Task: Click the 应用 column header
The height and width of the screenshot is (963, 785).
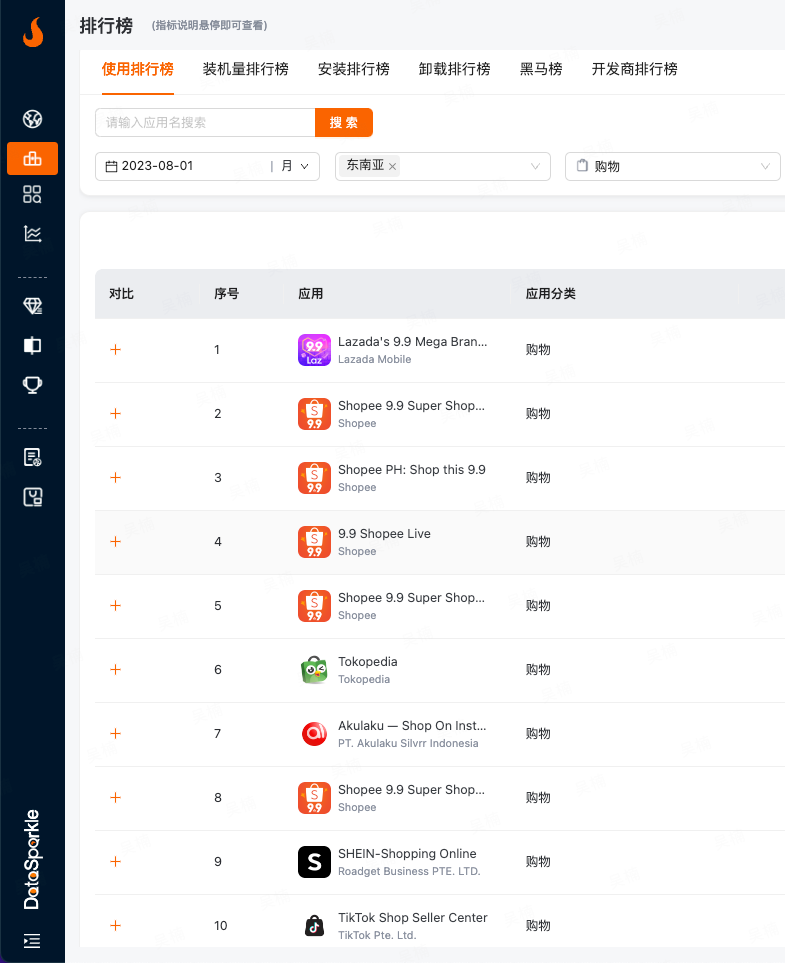Action: click(x=311, y=294)
